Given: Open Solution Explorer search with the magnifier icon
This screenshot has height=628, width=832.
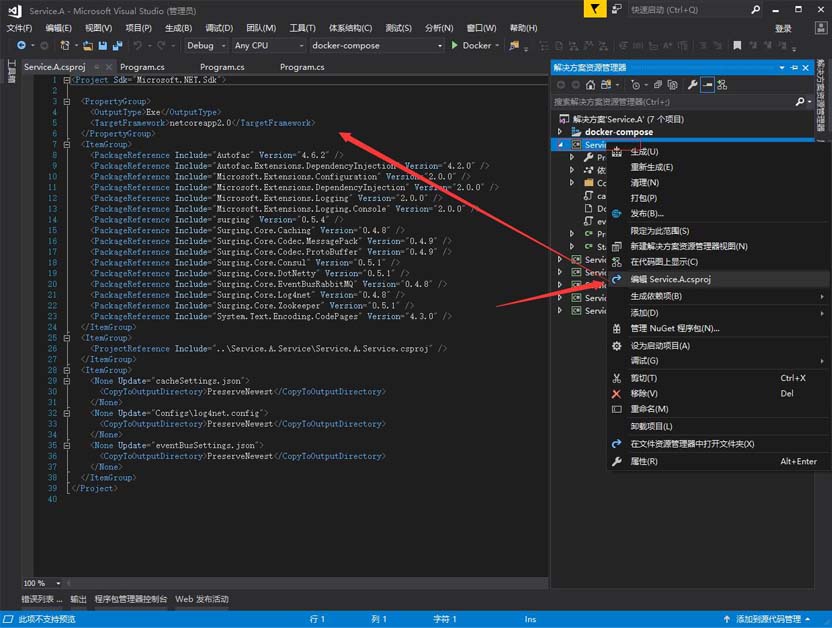Looking at the screenshot, I should (x=800, y=100).
